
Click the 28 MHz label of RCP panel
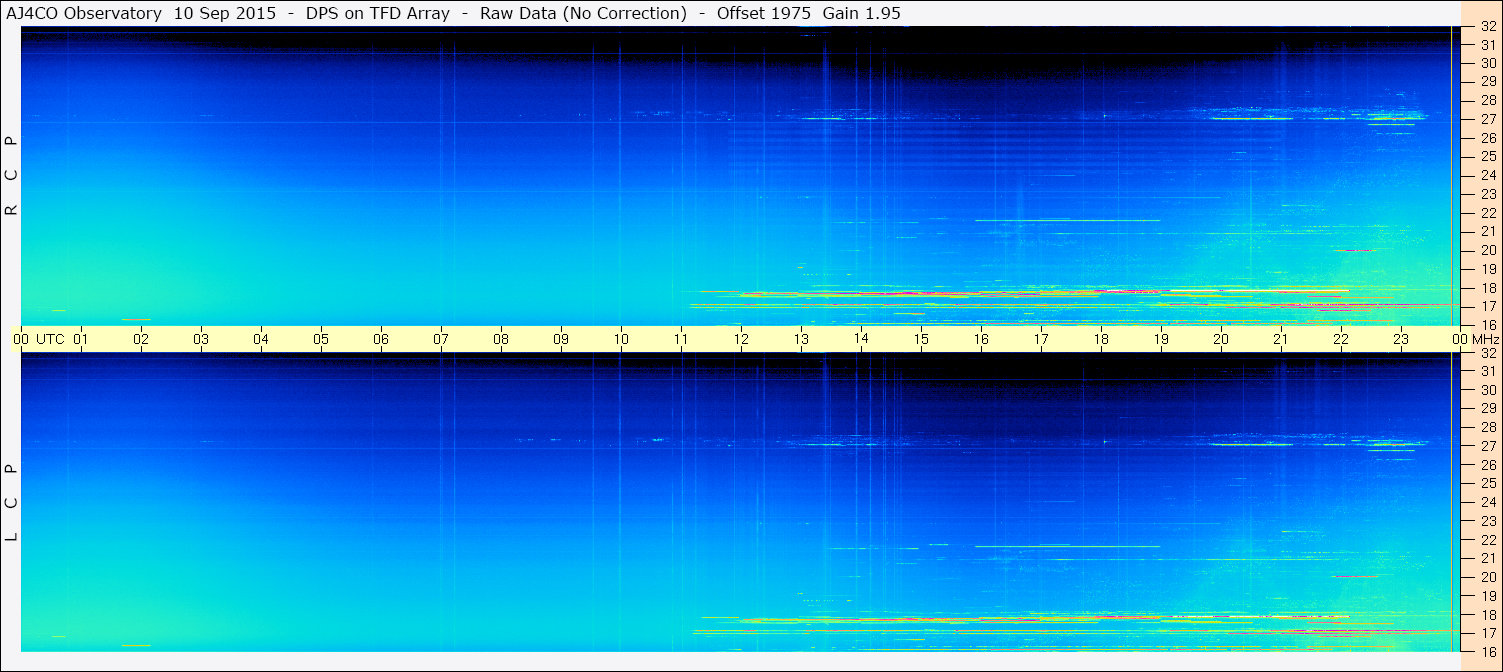click(1487, 101)
